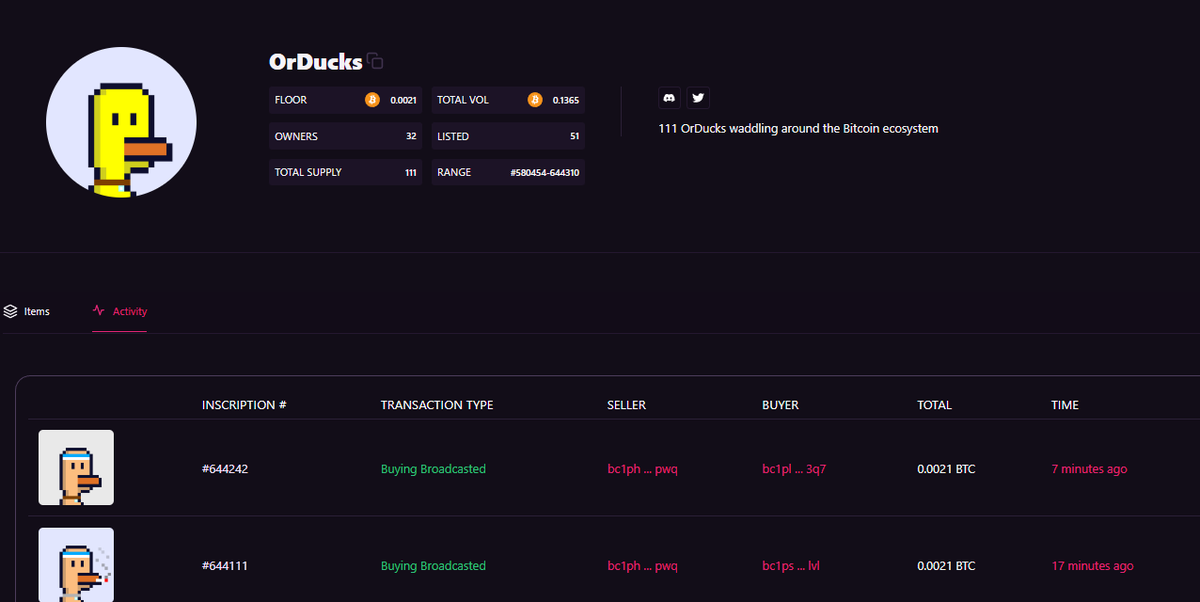Image resolution: width=1200 pixels, height=602 pixels.
Task: Copy the OrDucks collection name icon
Action: 375,61
